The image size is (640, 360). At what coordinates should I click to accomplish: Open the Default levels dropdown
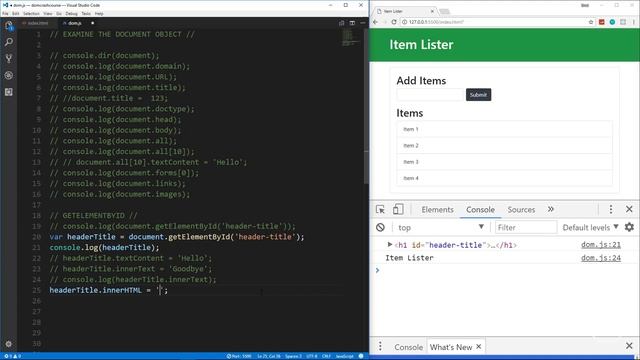(x=590, y=227)
